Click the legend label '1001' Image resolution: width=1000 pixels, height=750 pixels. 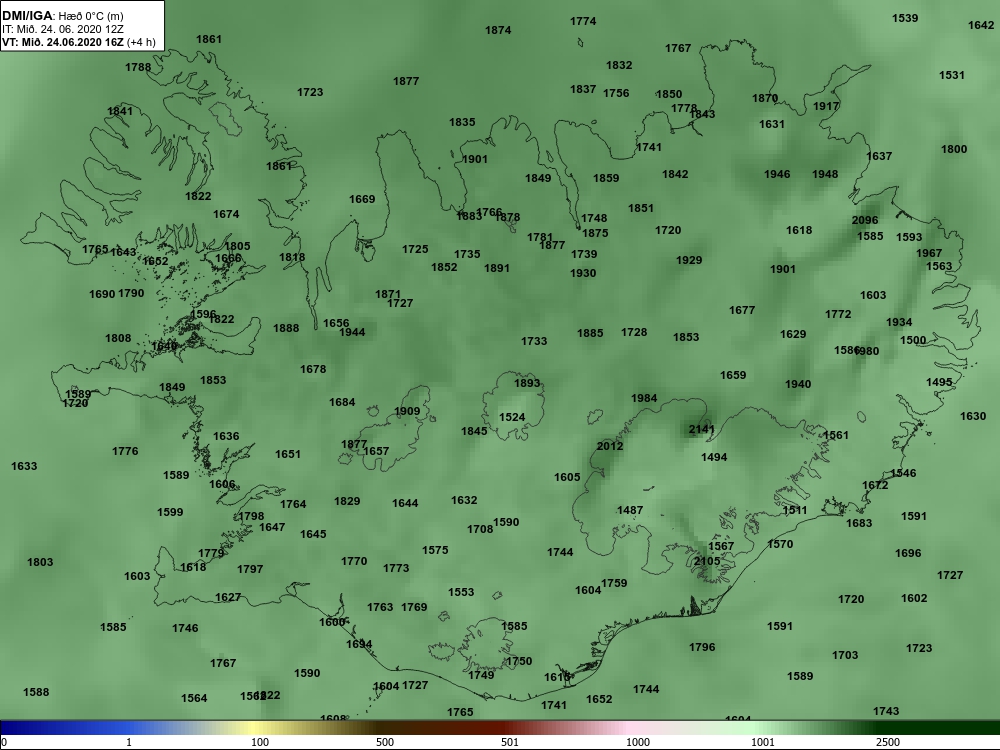[763, 742]
